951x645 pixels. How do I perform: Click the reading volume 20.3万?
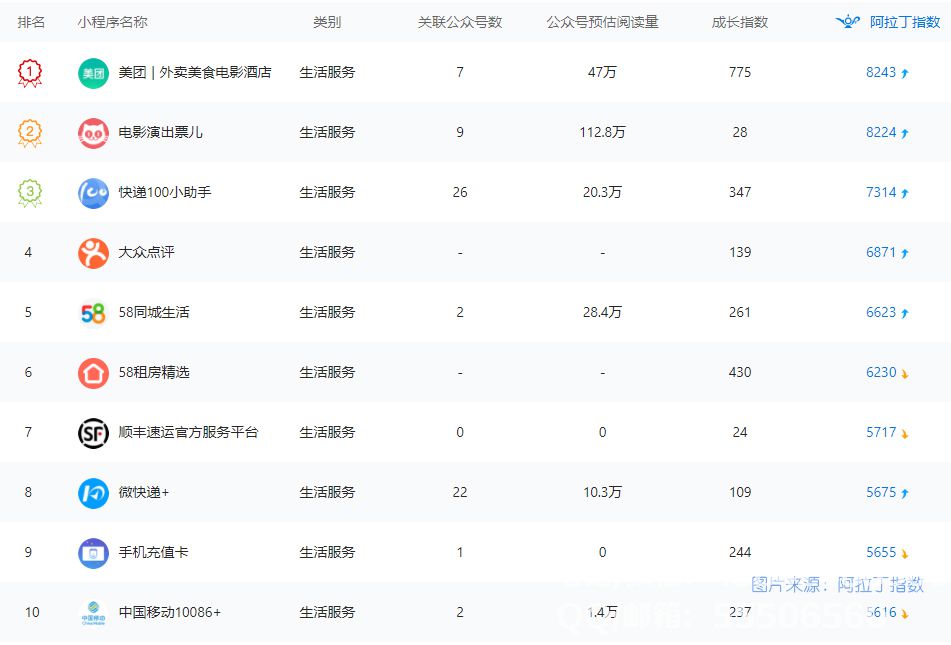(602, 192)
